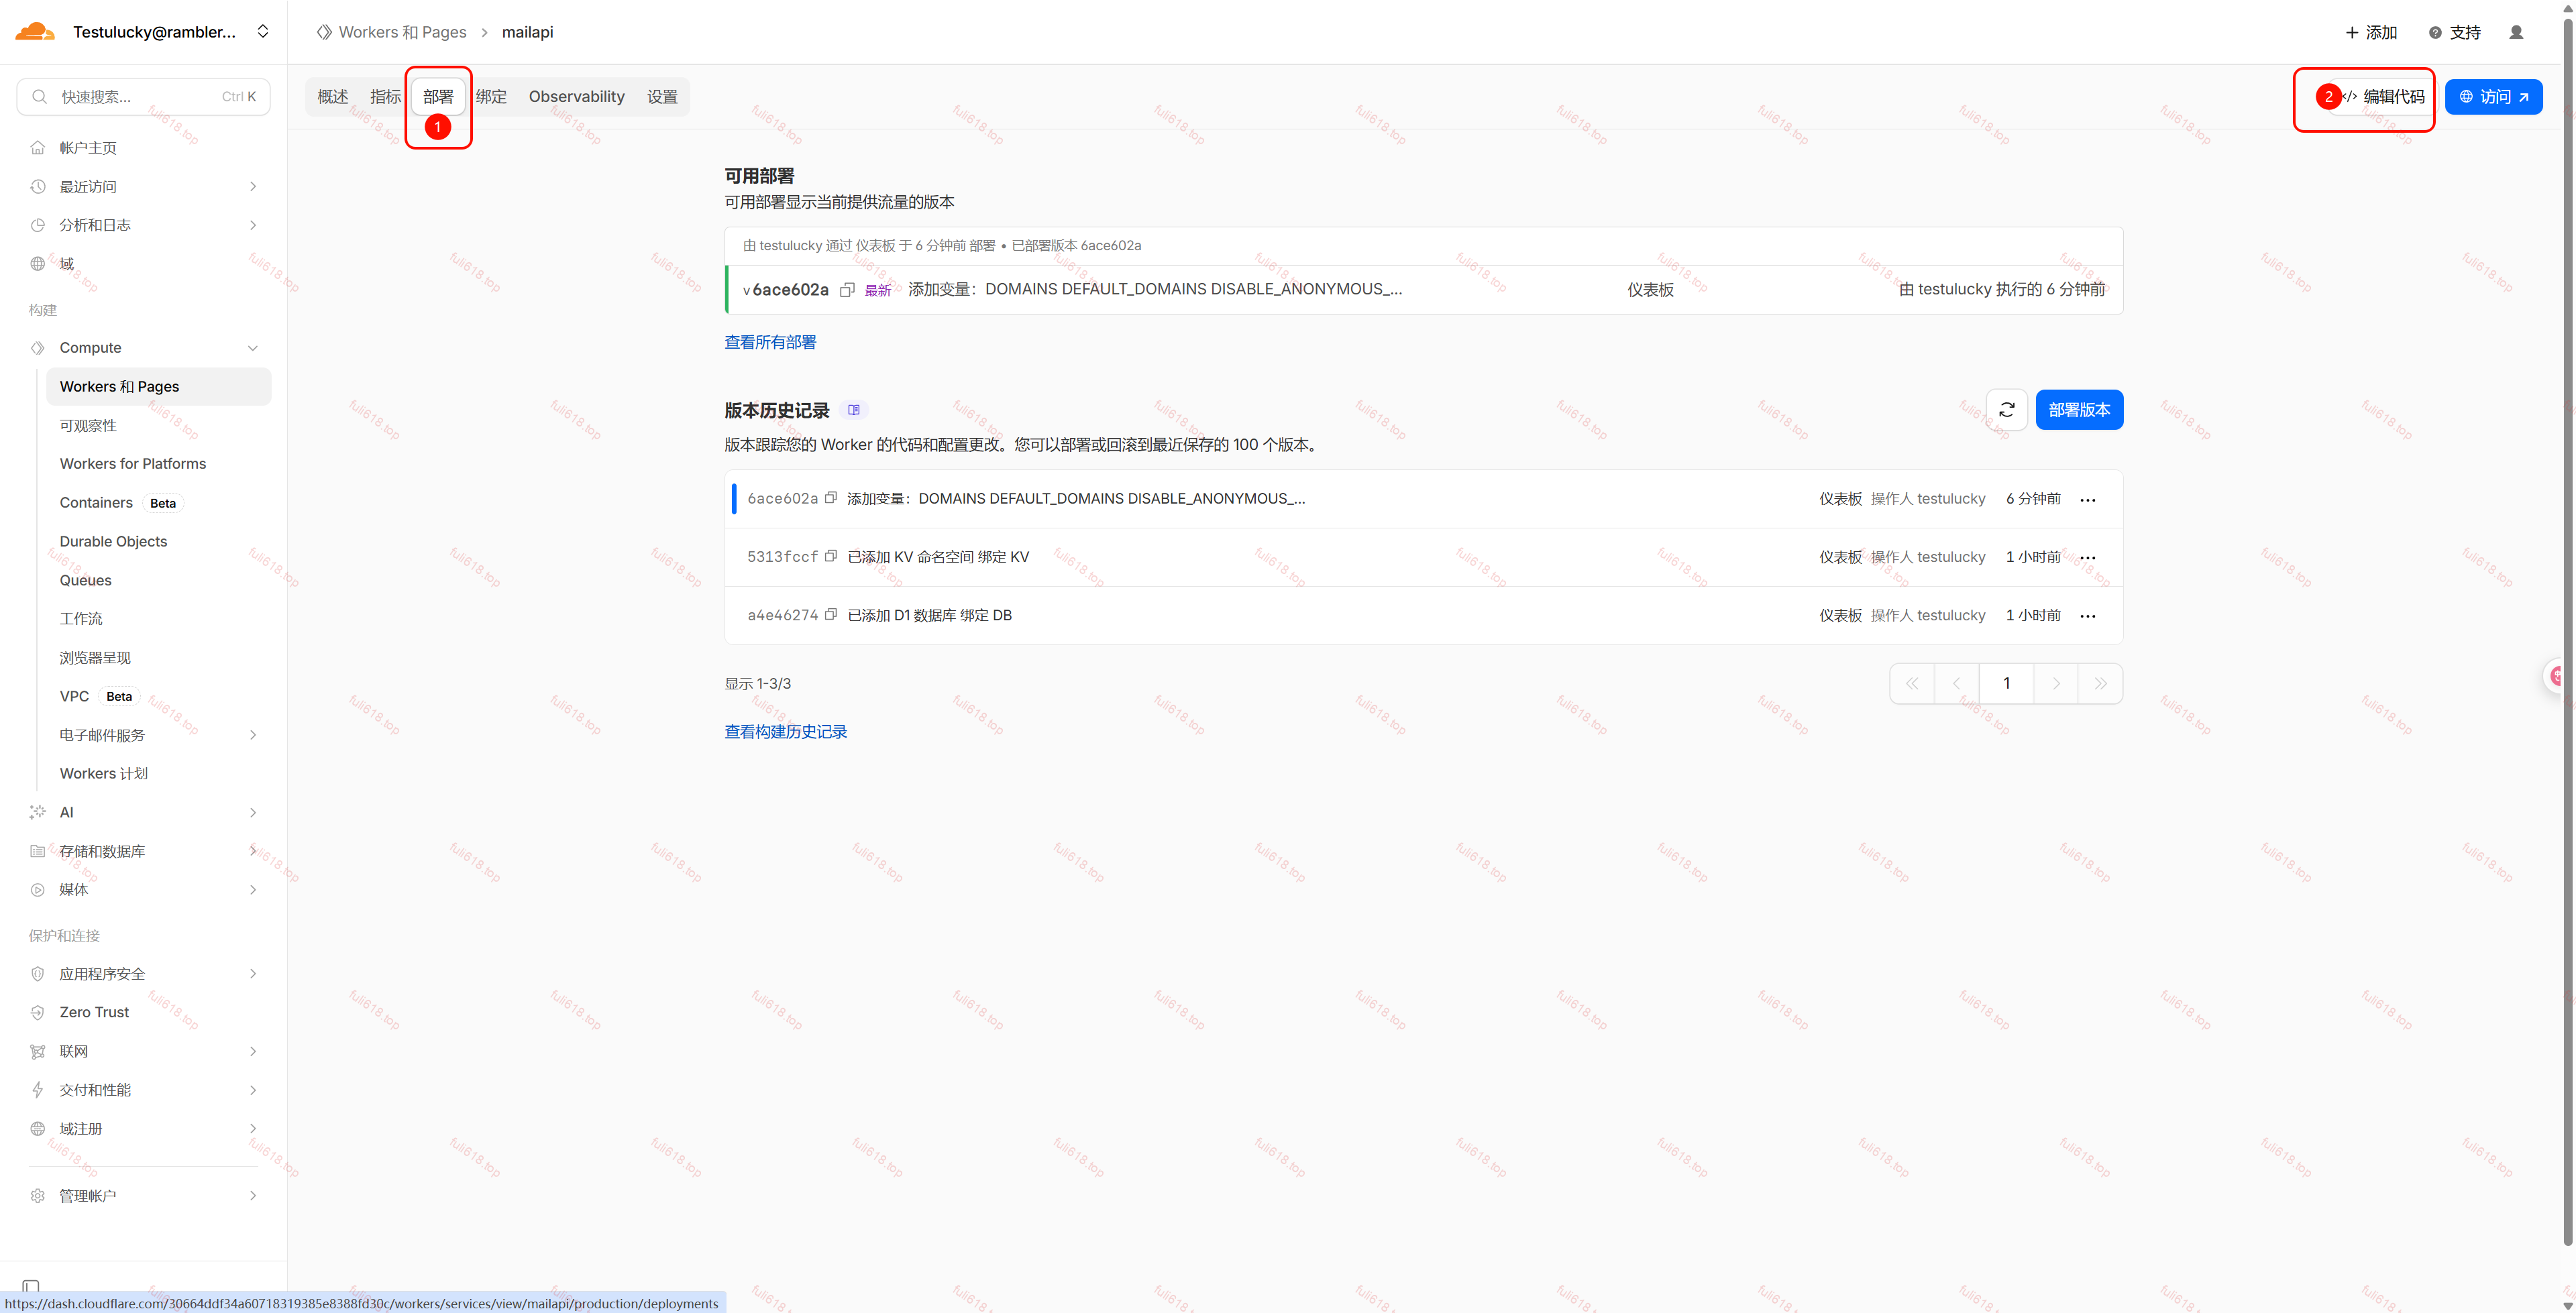Expand the 管理帐户 submenu chevron

(x=253, y=1196)
